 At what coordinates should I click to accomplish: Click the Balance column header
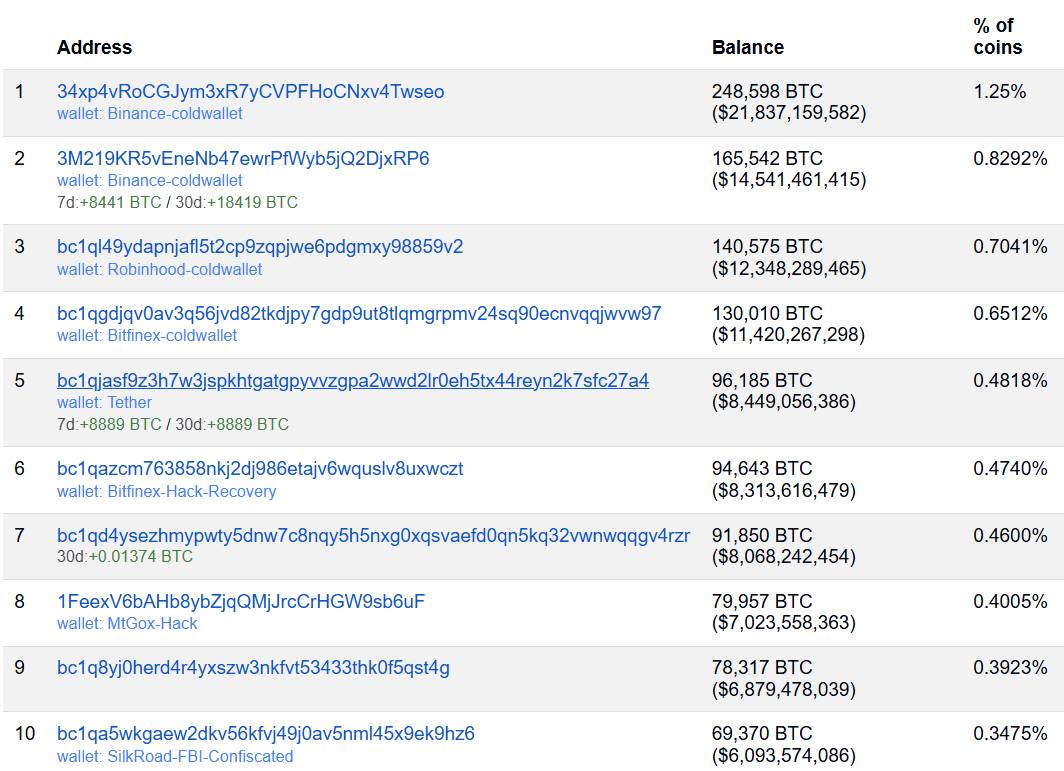(x=747, y=48)
